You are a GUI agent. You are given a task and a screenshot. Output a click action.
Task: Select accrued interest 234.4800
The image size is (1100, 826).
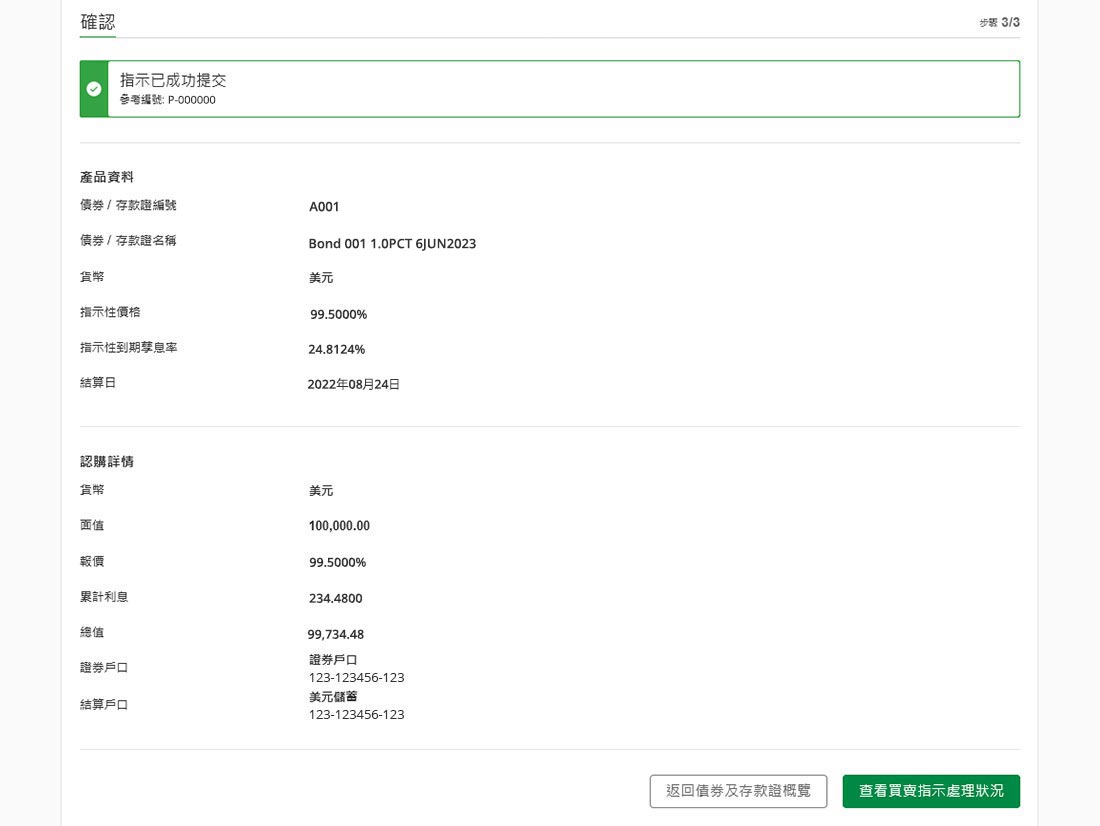335,599
